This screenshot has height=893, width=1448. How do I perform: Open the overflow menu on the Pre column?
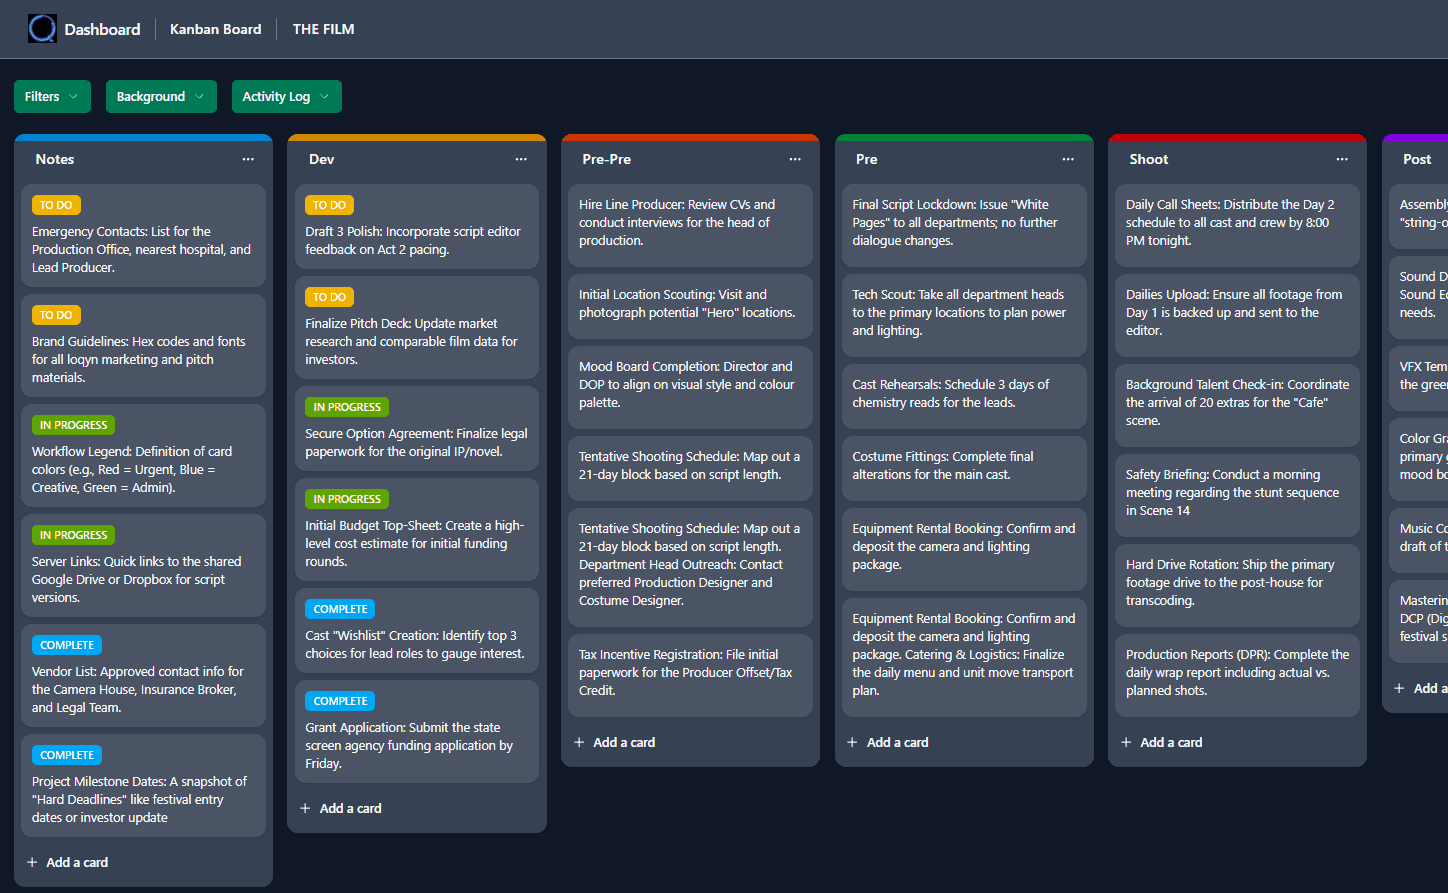pyautogui.click(x=1068, y=158)
